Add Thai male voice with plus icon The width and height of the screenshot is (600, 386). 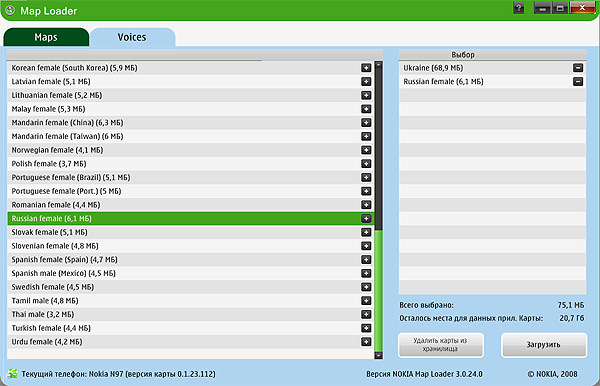366,314
